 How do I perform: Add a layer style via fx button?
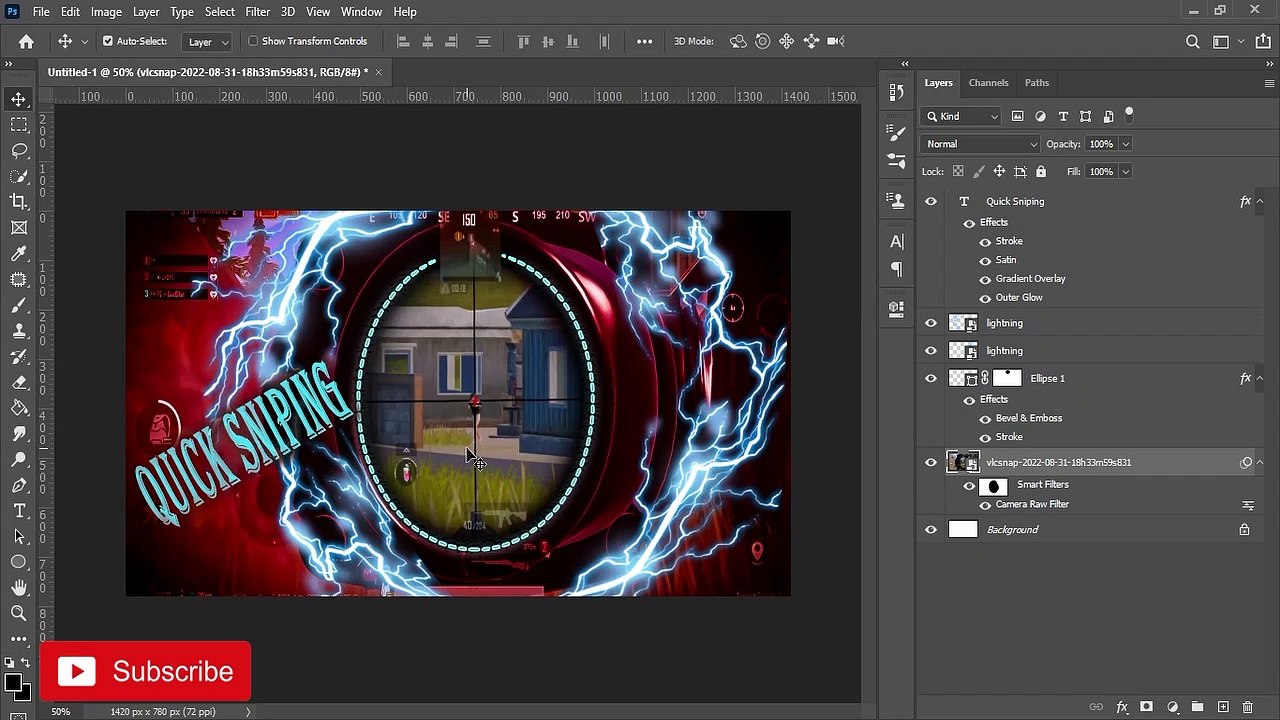(1122, 707)
